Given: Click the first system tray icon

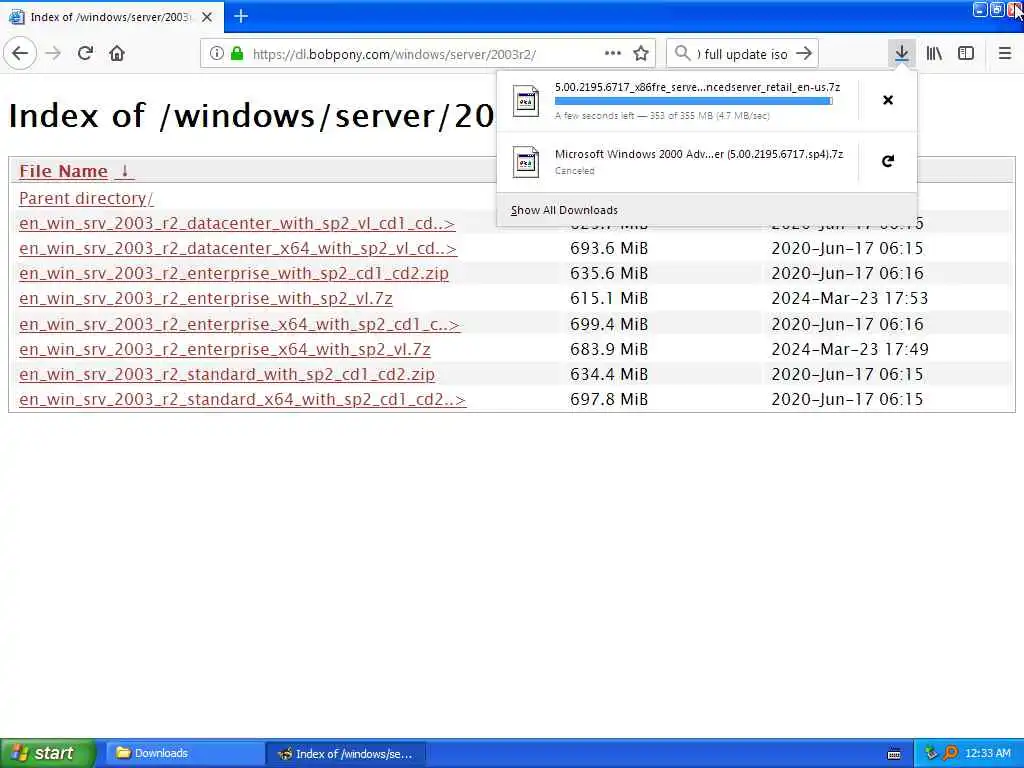Looking at the screenshot, I should pyautogui.click(x=931, y=754).
